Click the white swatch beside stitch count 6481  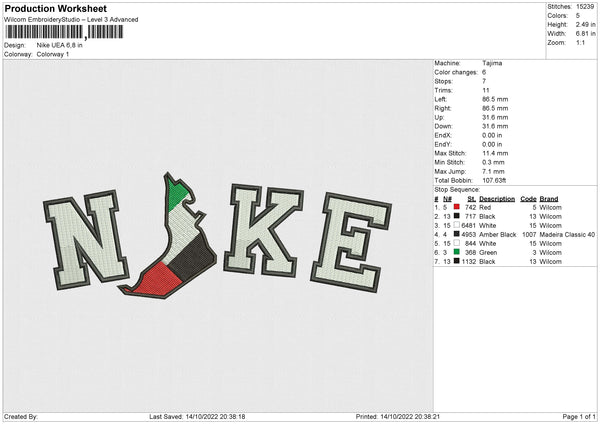click(x=457, y=225)
